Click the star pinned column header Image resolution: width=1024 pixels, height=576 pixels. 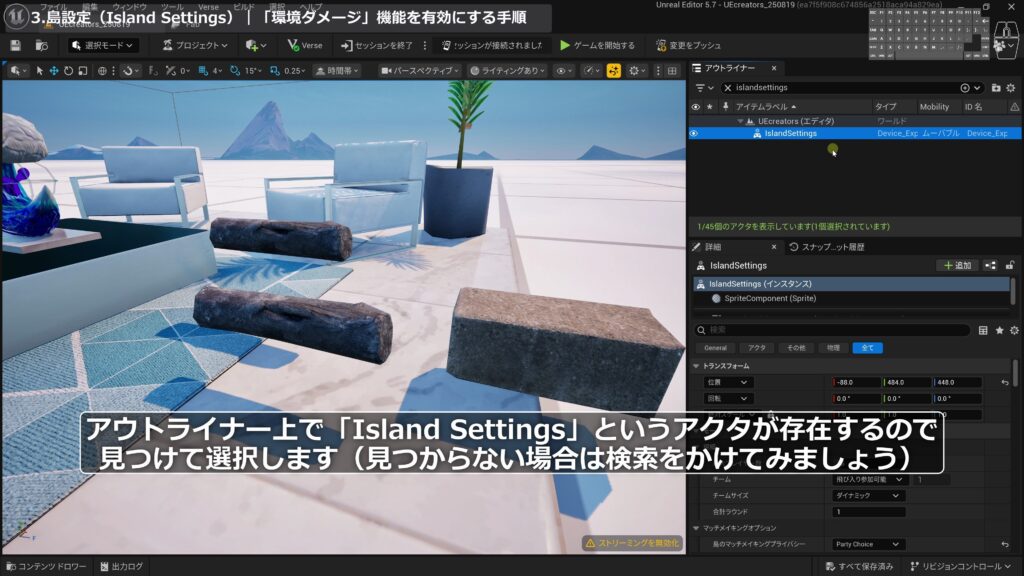710,106
